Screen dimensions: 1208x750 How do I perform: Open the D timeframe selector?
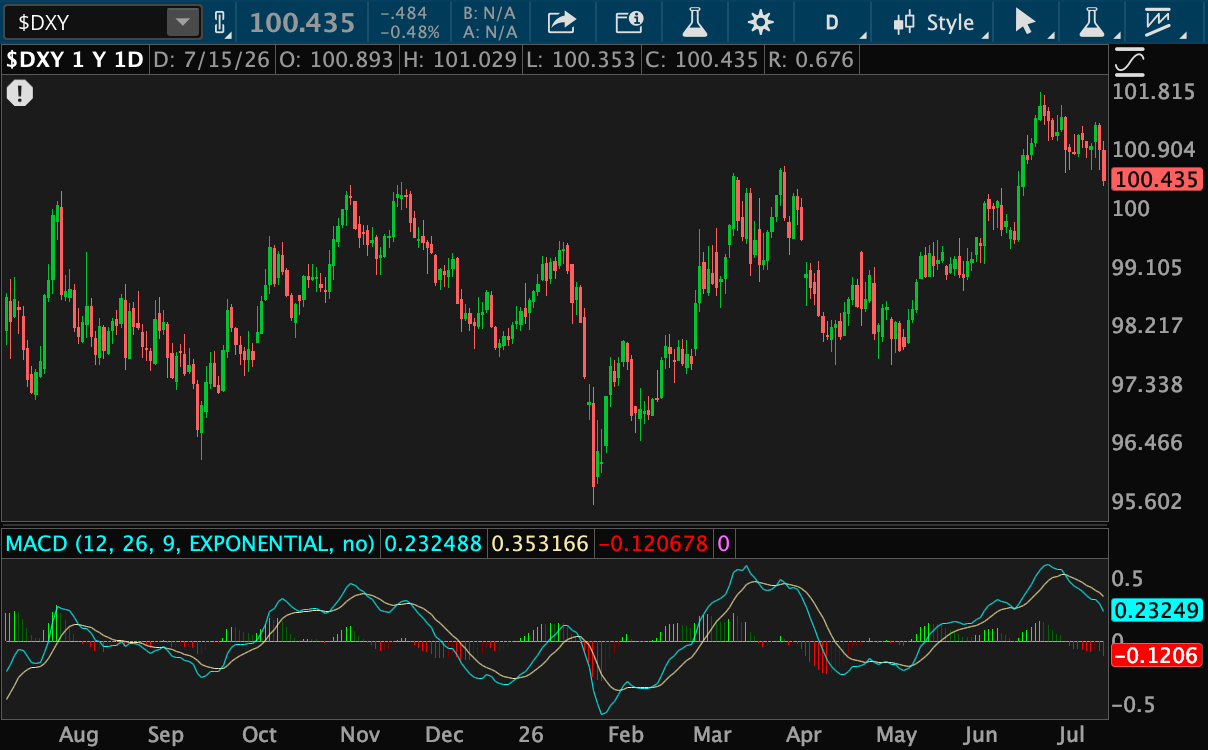831,22
